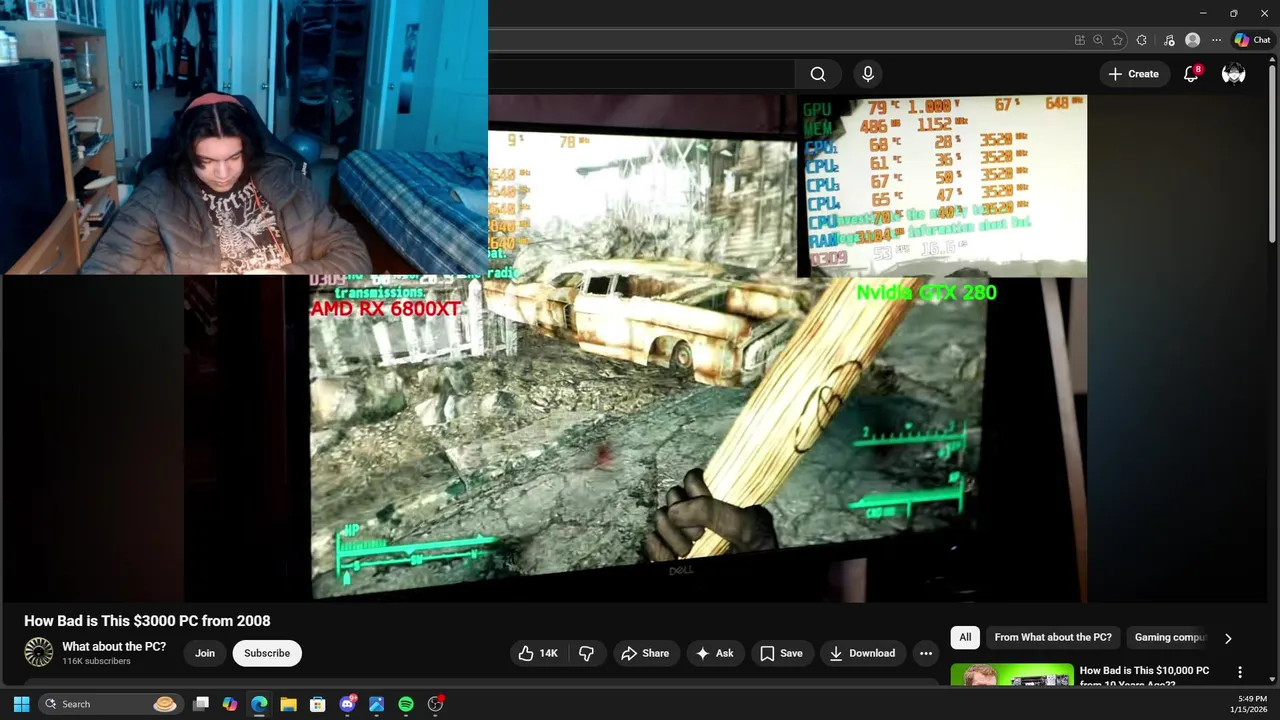Click the YouTube search magnifier button
Screen dimensions: 1280x720
coord(818,74)
